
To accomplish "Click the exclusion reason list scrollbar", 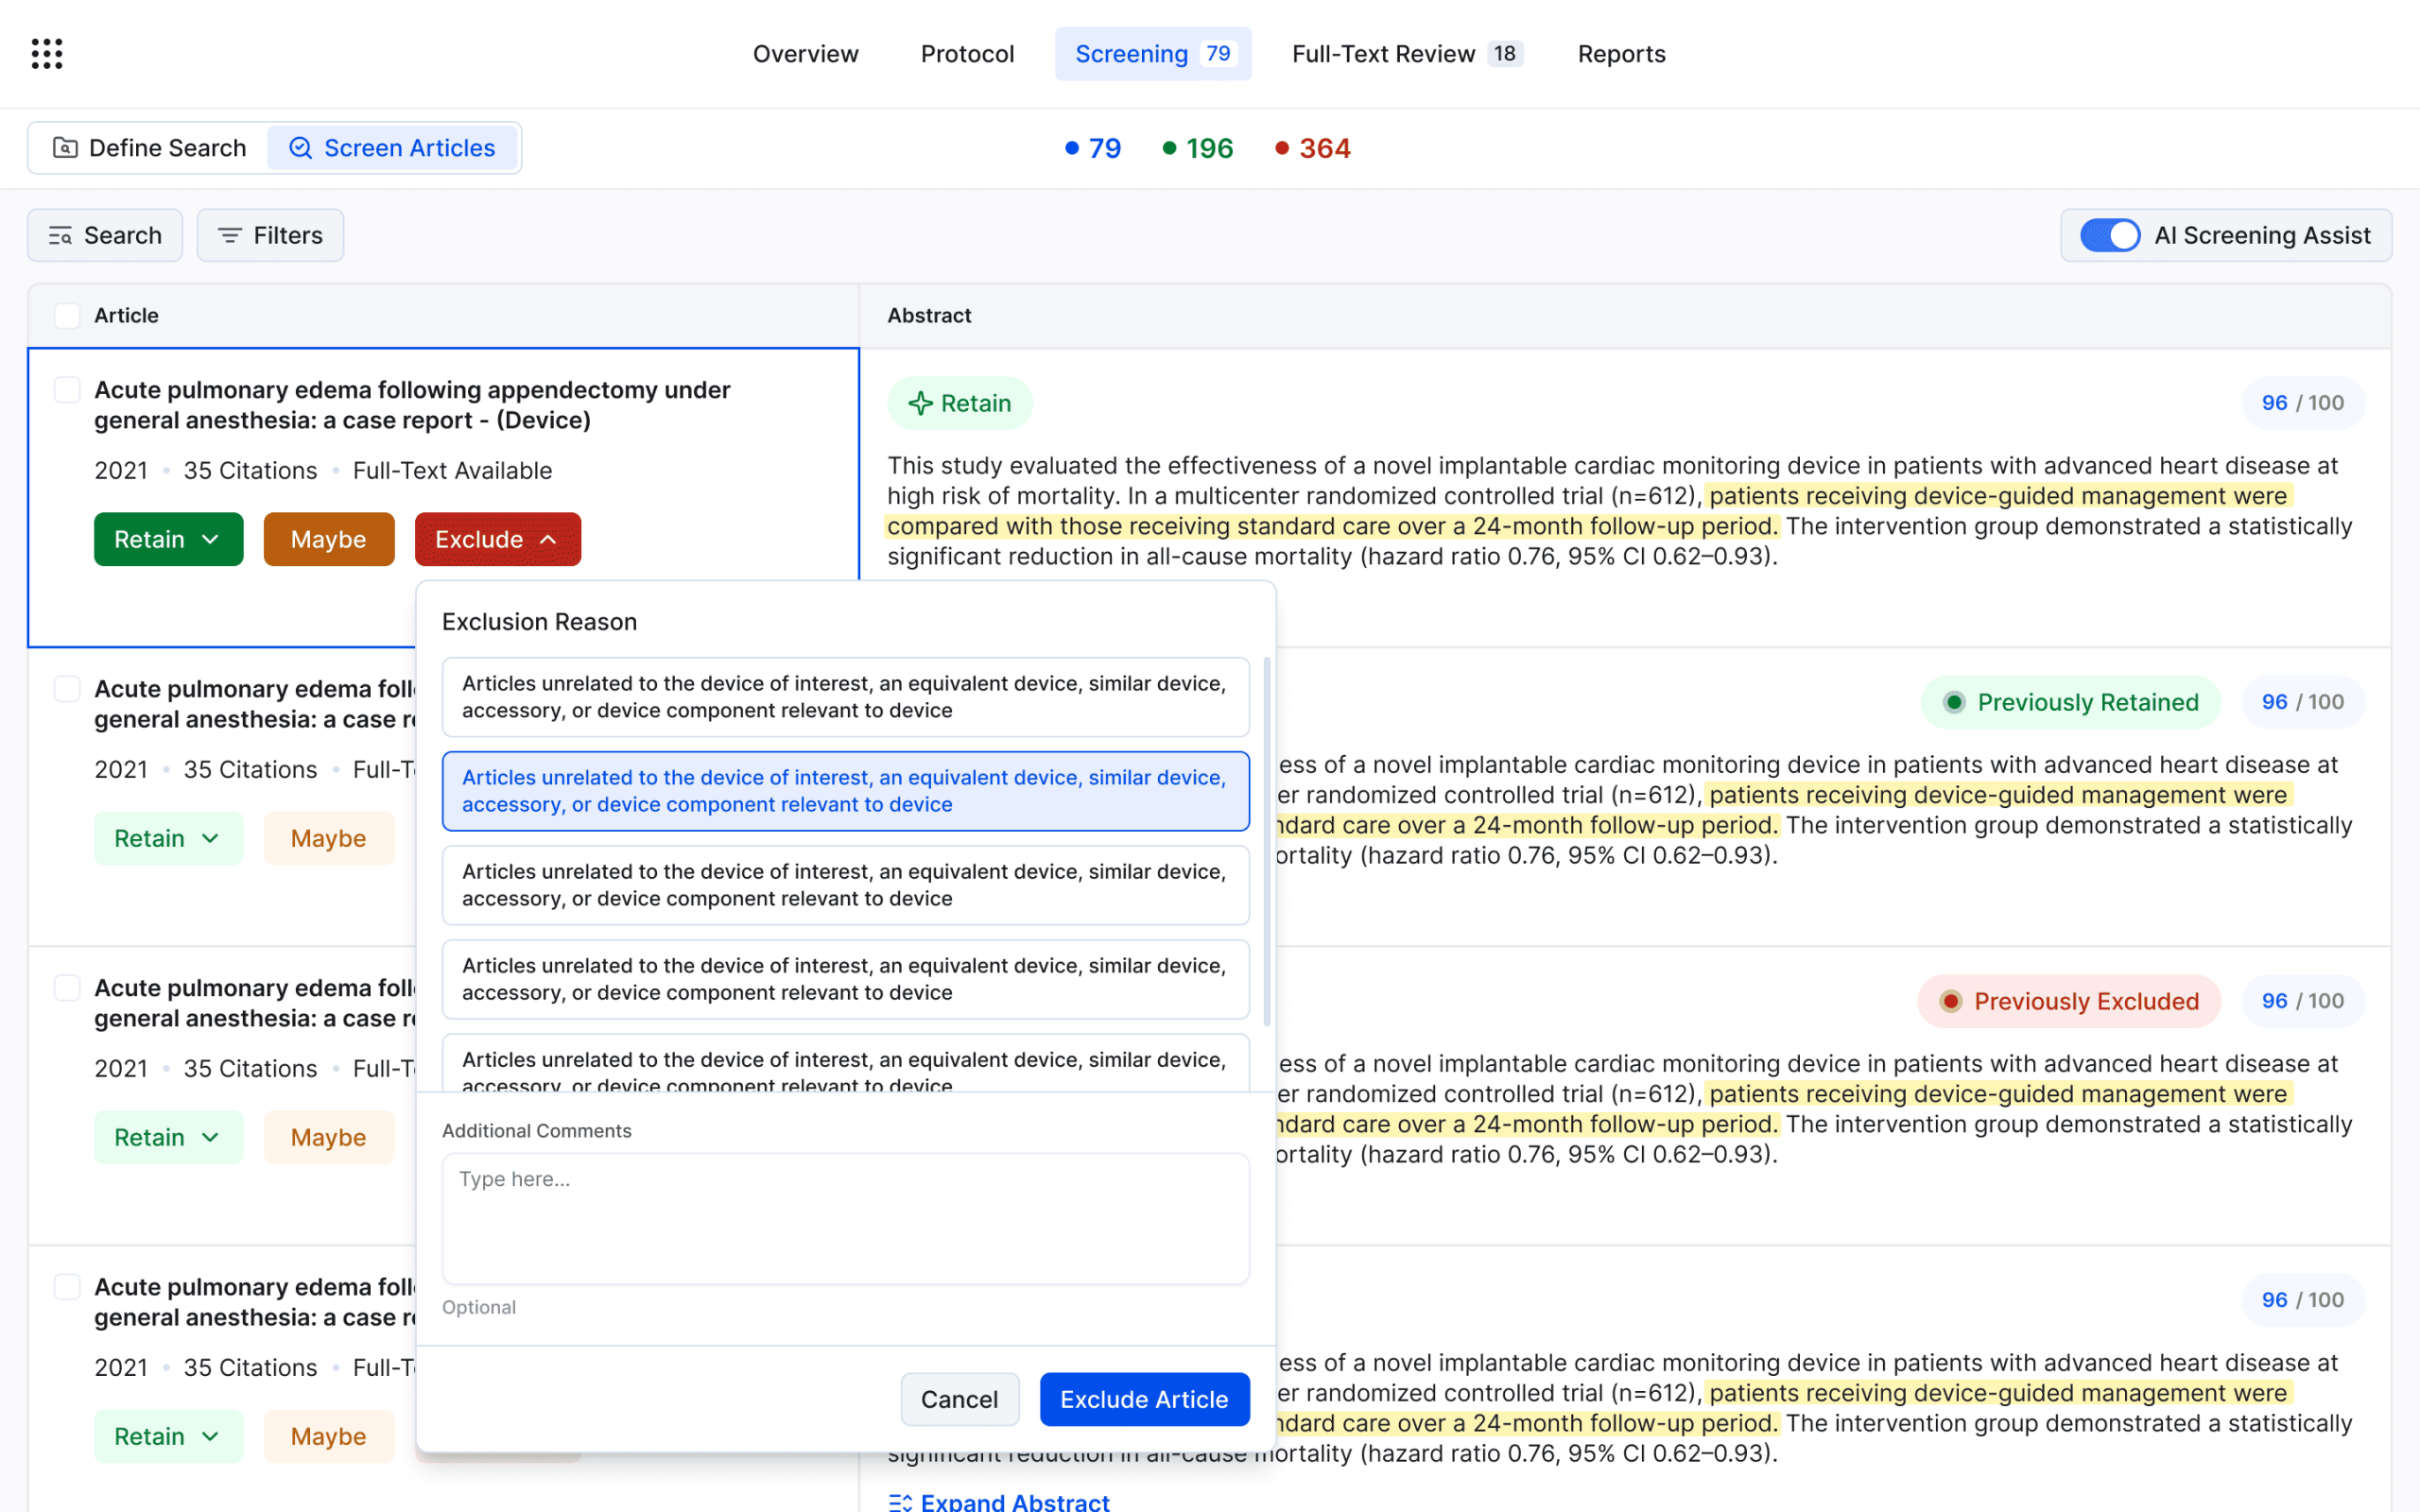I will [1266, 842].
